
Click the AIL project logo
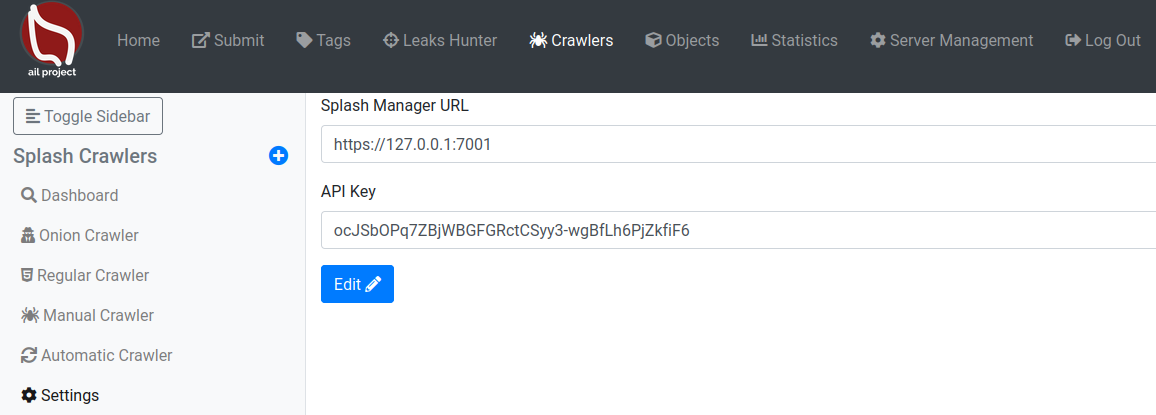click(52, 40)
